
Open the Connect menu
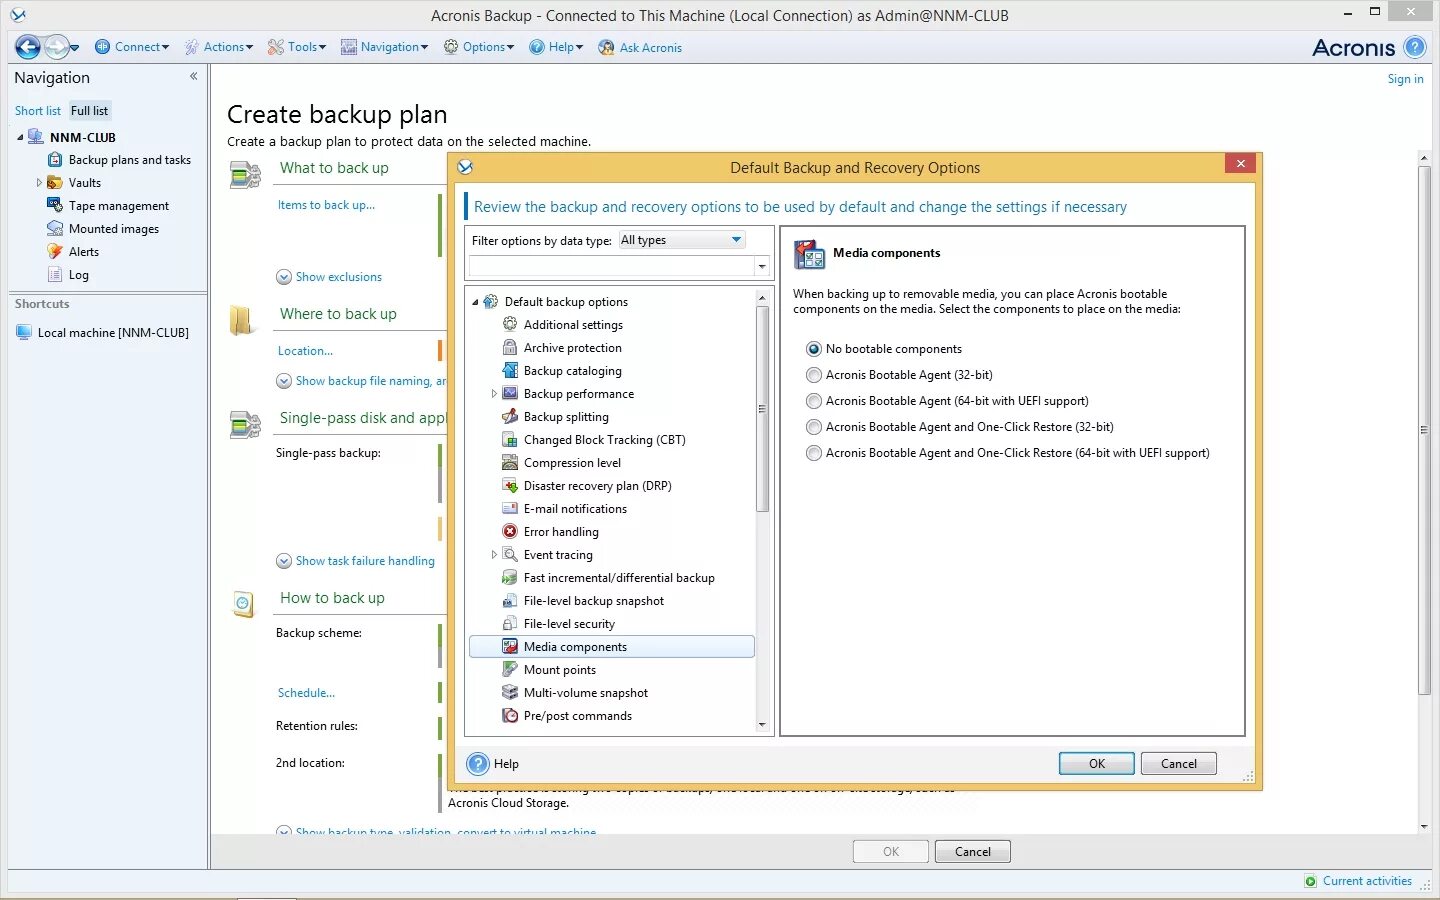132,47
